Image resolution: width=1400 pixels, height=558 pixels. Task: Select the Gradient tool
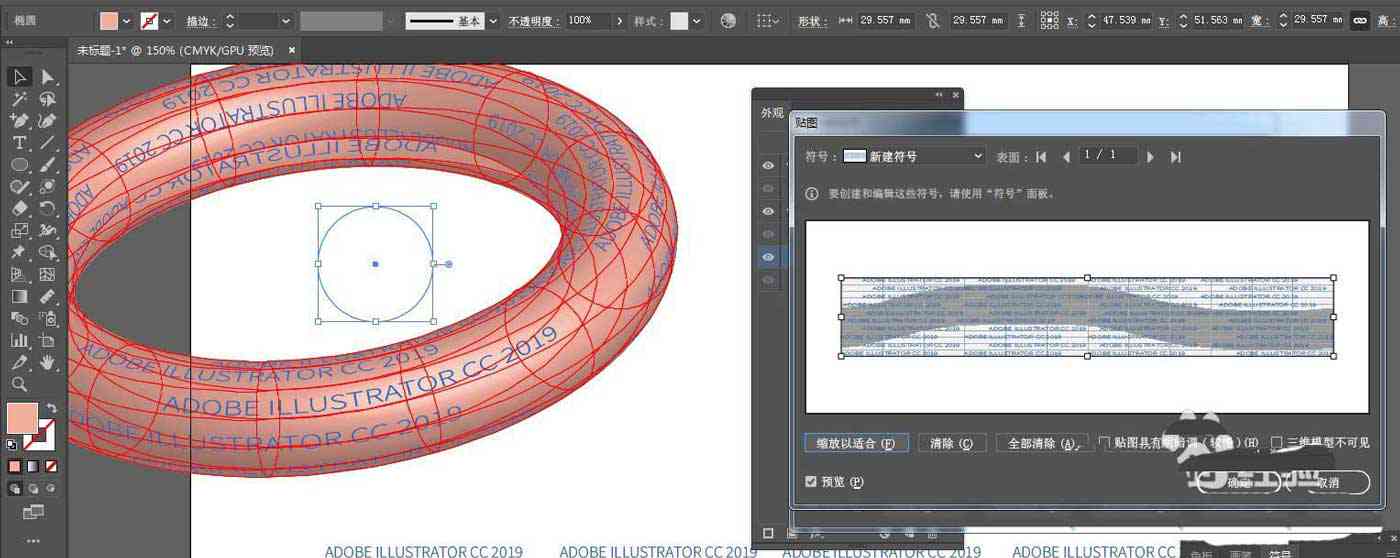(19, 297)
